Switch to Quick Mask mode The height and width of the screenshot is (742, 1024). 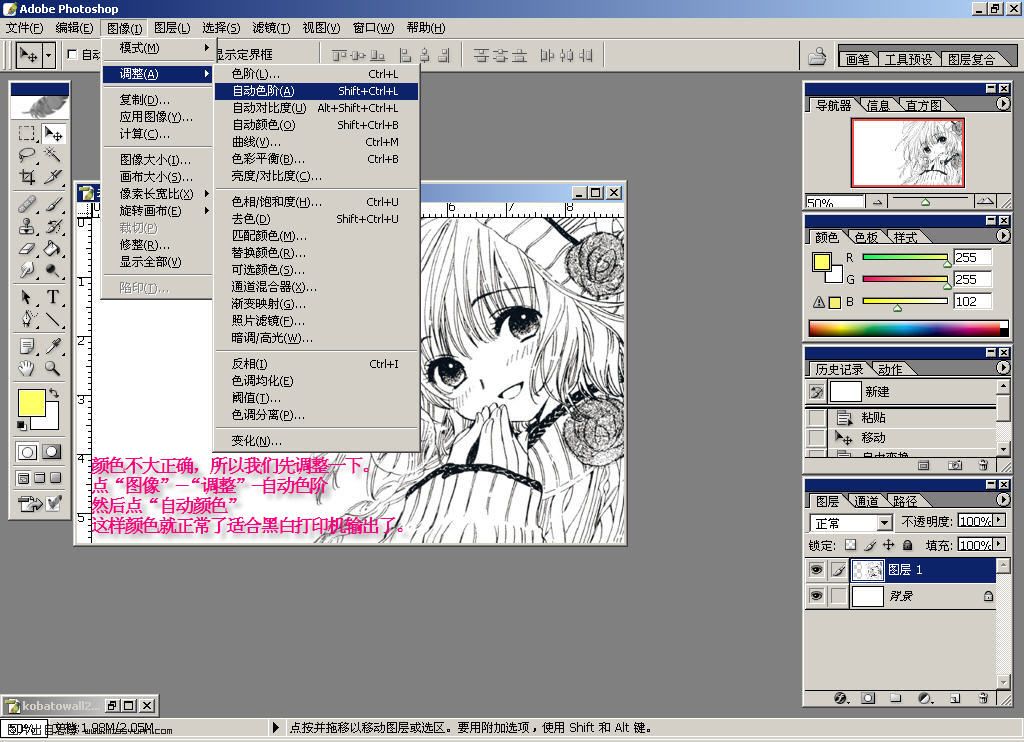point(52,451)
